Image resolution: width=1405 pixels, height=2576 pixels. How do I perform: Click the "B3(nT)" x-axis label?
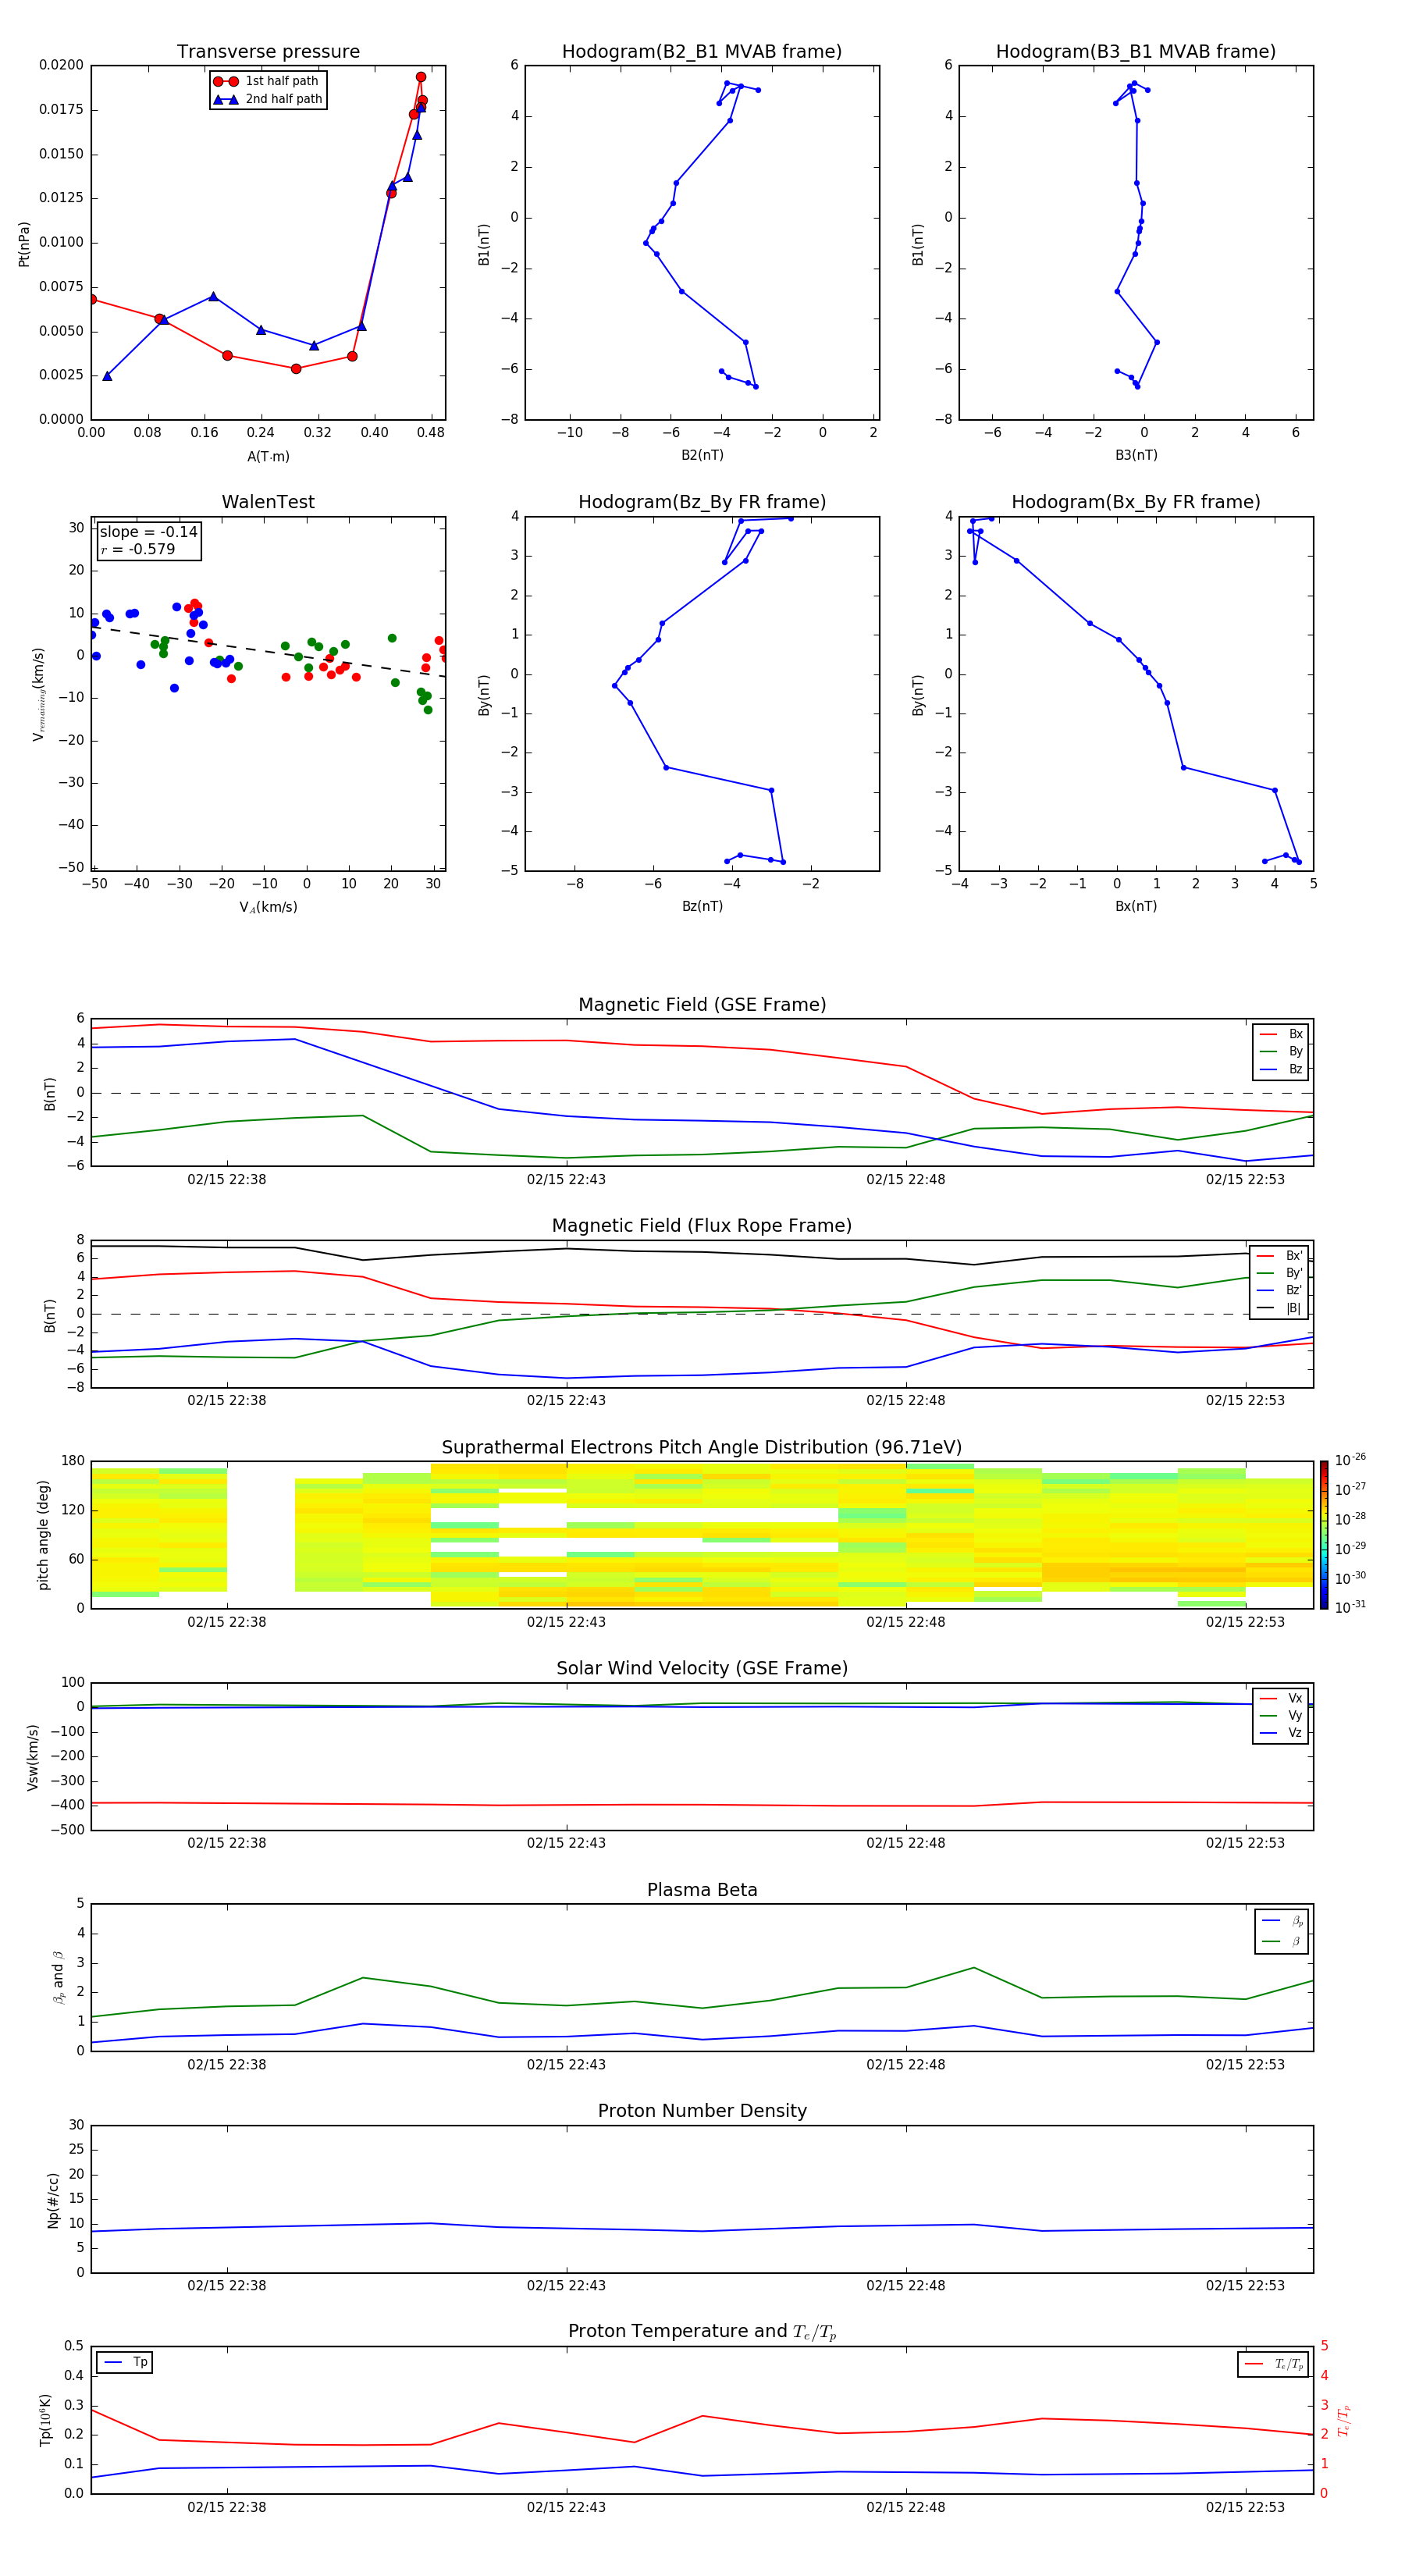[x=1136, y=455]
